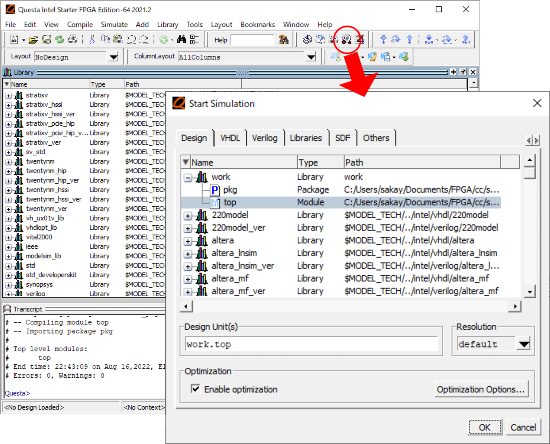550x444 pixels.
Task: Open the Bookmarks menu
Action: (257, 25)
